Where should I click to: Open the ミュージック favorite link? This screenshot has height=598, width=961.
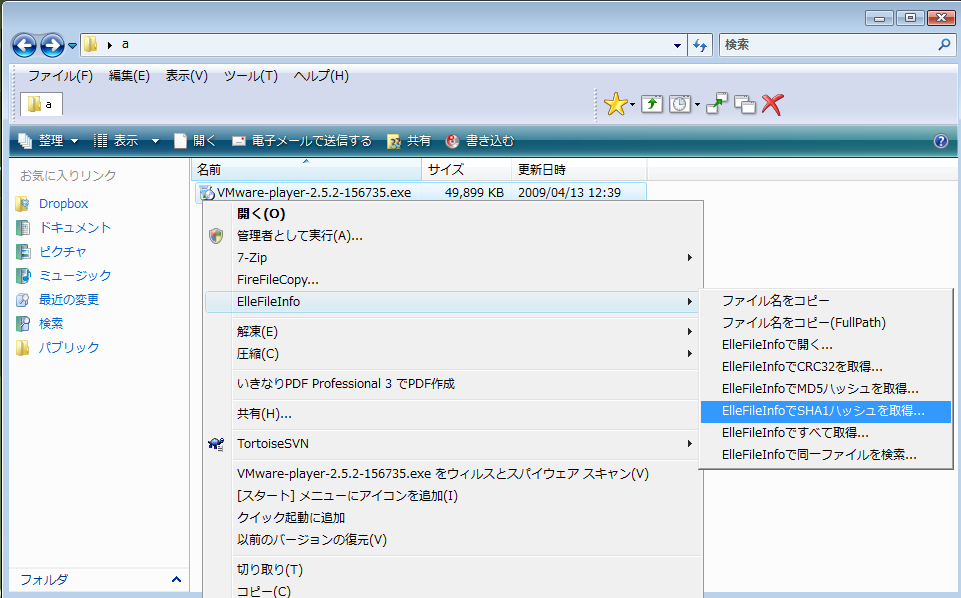[x=75, y=275]
